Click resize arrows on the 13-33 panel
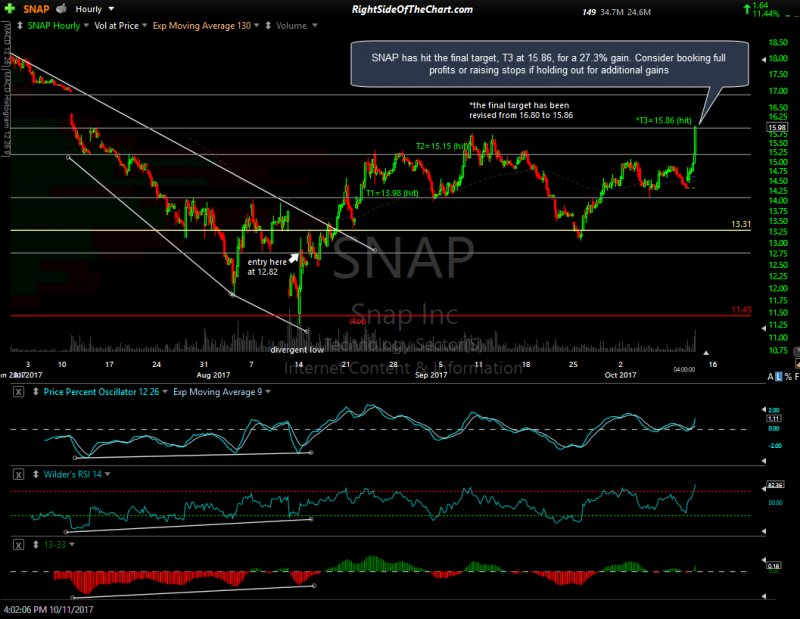 point(34,544)
